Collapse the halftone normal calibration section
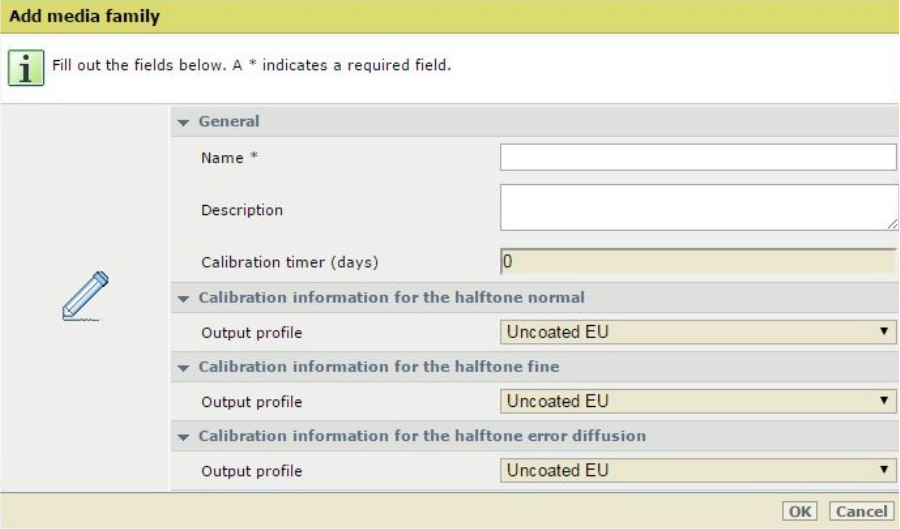The height and width of the screenshot is (529, 900). [184, 298]
